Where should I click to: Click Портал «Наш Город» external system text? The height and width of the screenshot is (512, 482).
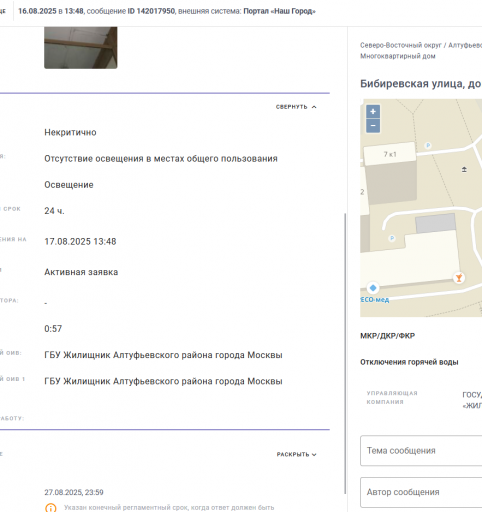tap(279, 11)
